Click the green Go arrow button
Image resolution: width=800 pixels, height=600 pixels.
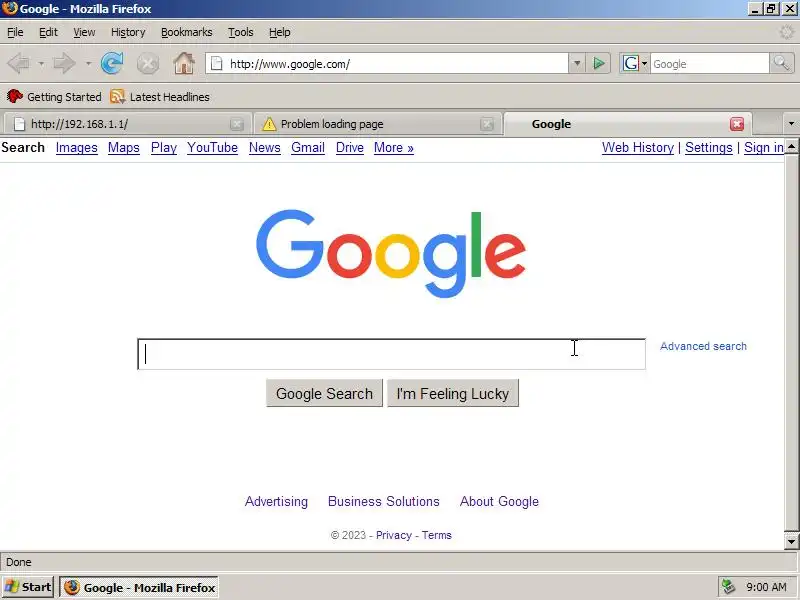click(x=598, y=64)
